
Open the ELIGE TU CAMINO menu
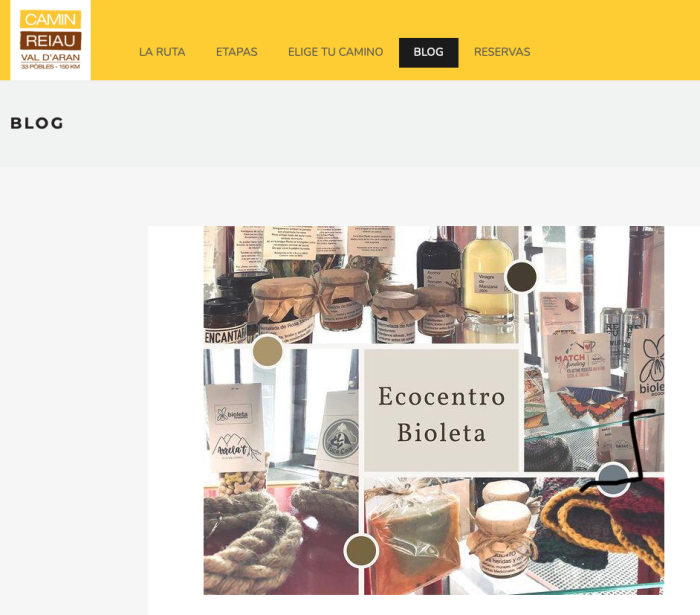pos(335,52)
